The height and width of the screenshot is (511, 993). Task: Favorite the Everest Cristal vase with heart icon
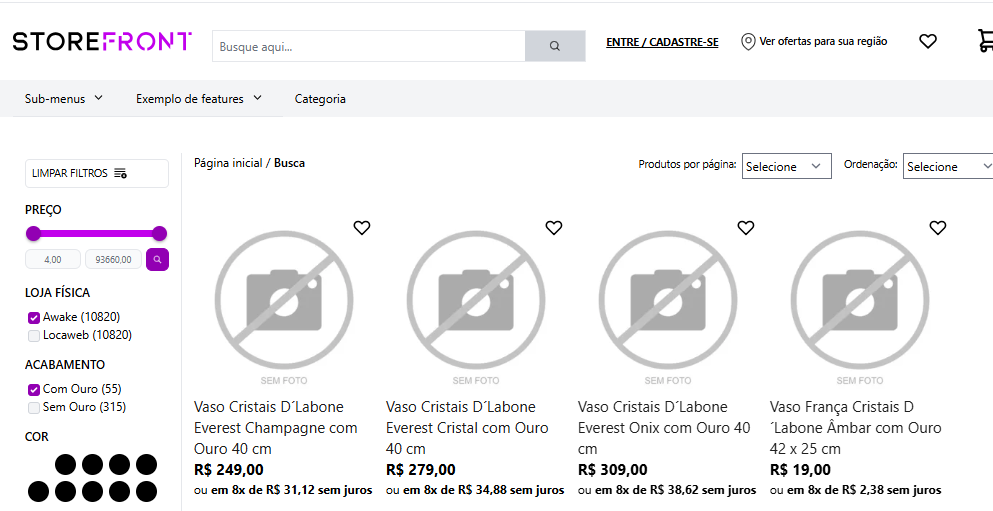(553, 227)
